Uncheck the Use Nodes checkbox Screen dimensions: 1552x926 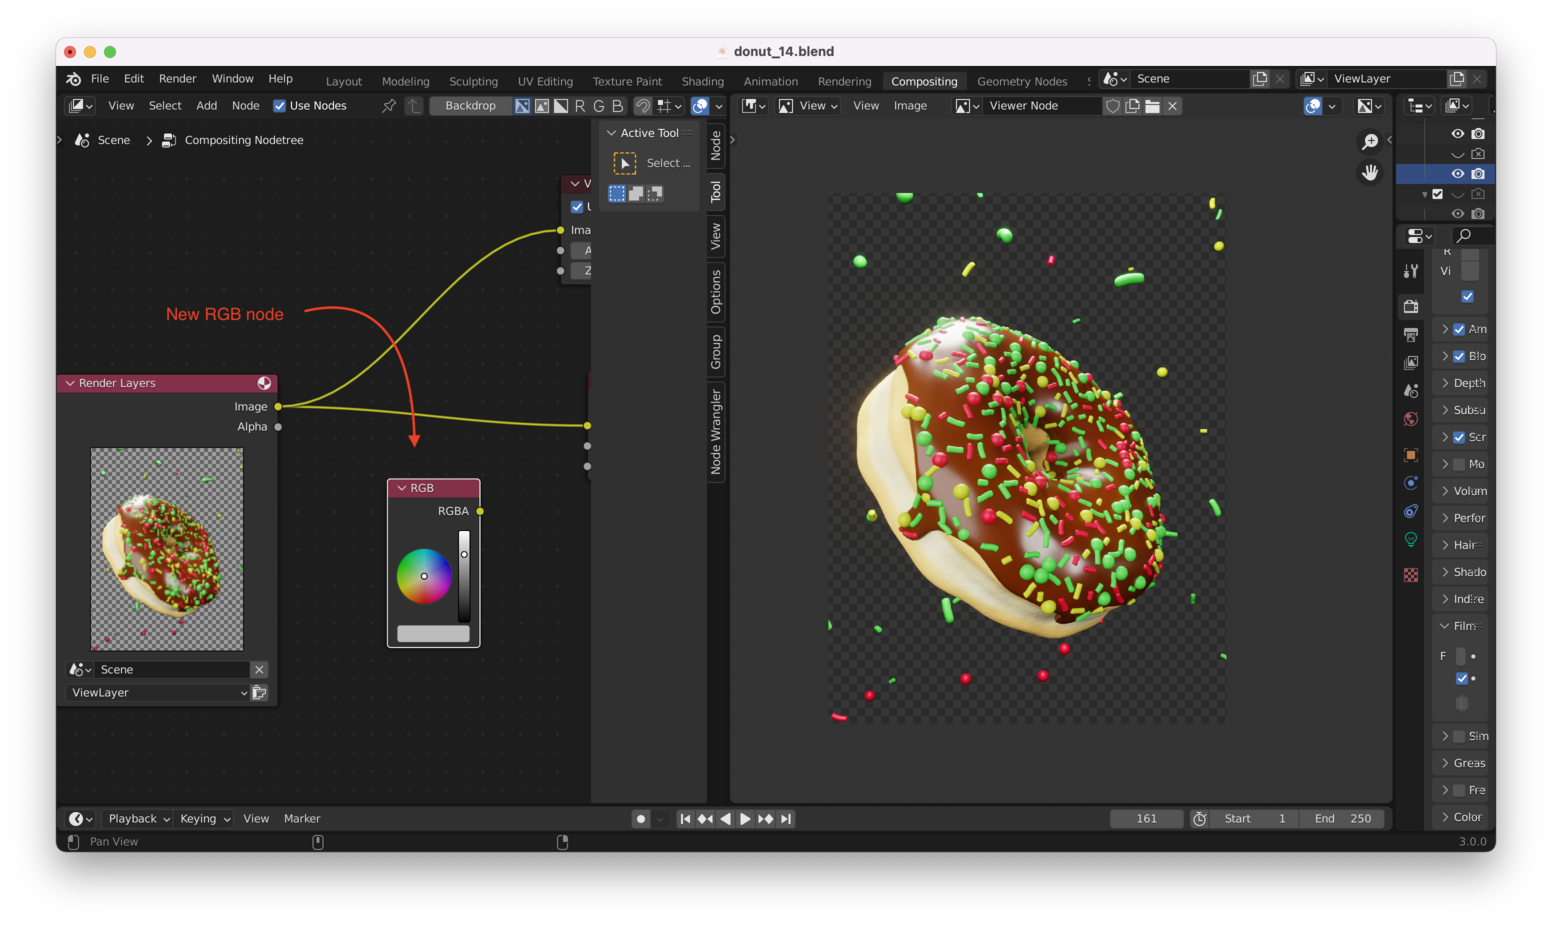tap(280, 106)
